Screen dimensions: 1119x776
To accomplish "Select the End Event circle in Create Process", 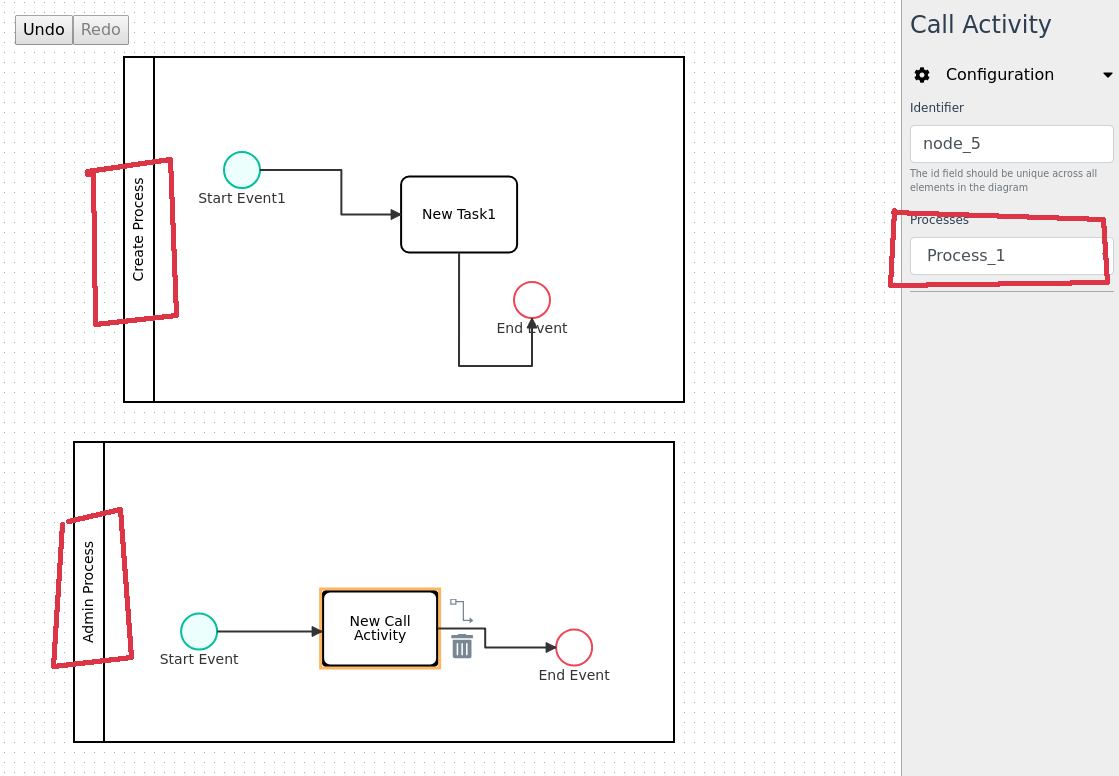I will [531, 299].
